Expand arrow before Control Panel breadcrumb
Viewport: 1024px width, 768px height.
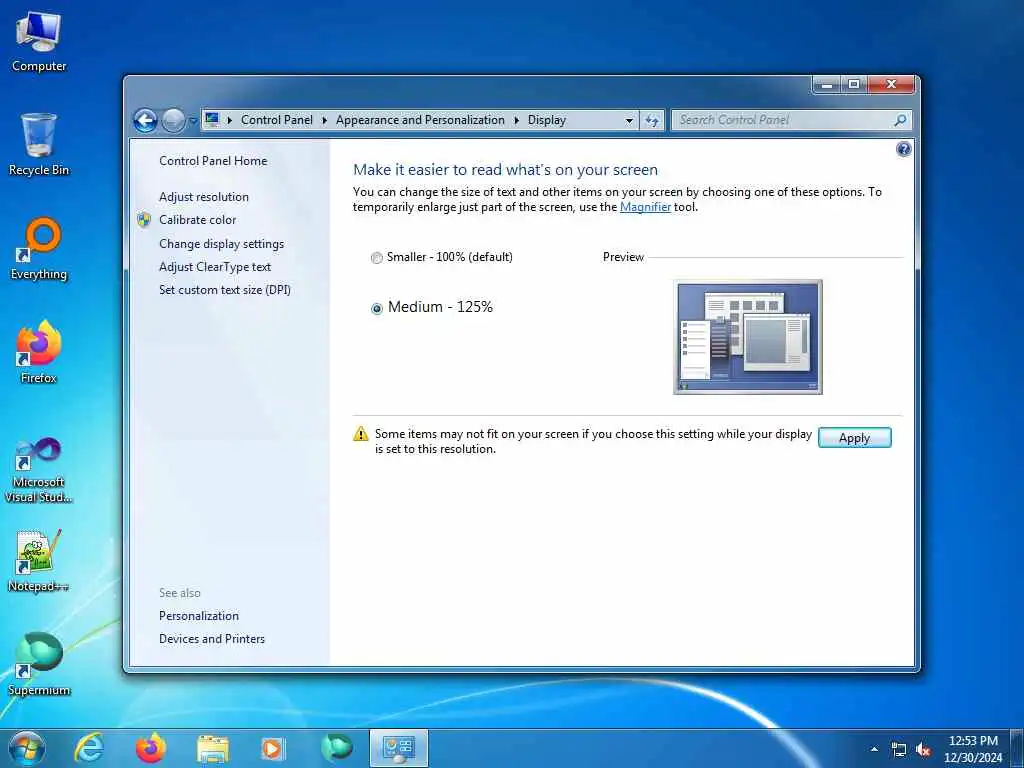pos(229,120)
